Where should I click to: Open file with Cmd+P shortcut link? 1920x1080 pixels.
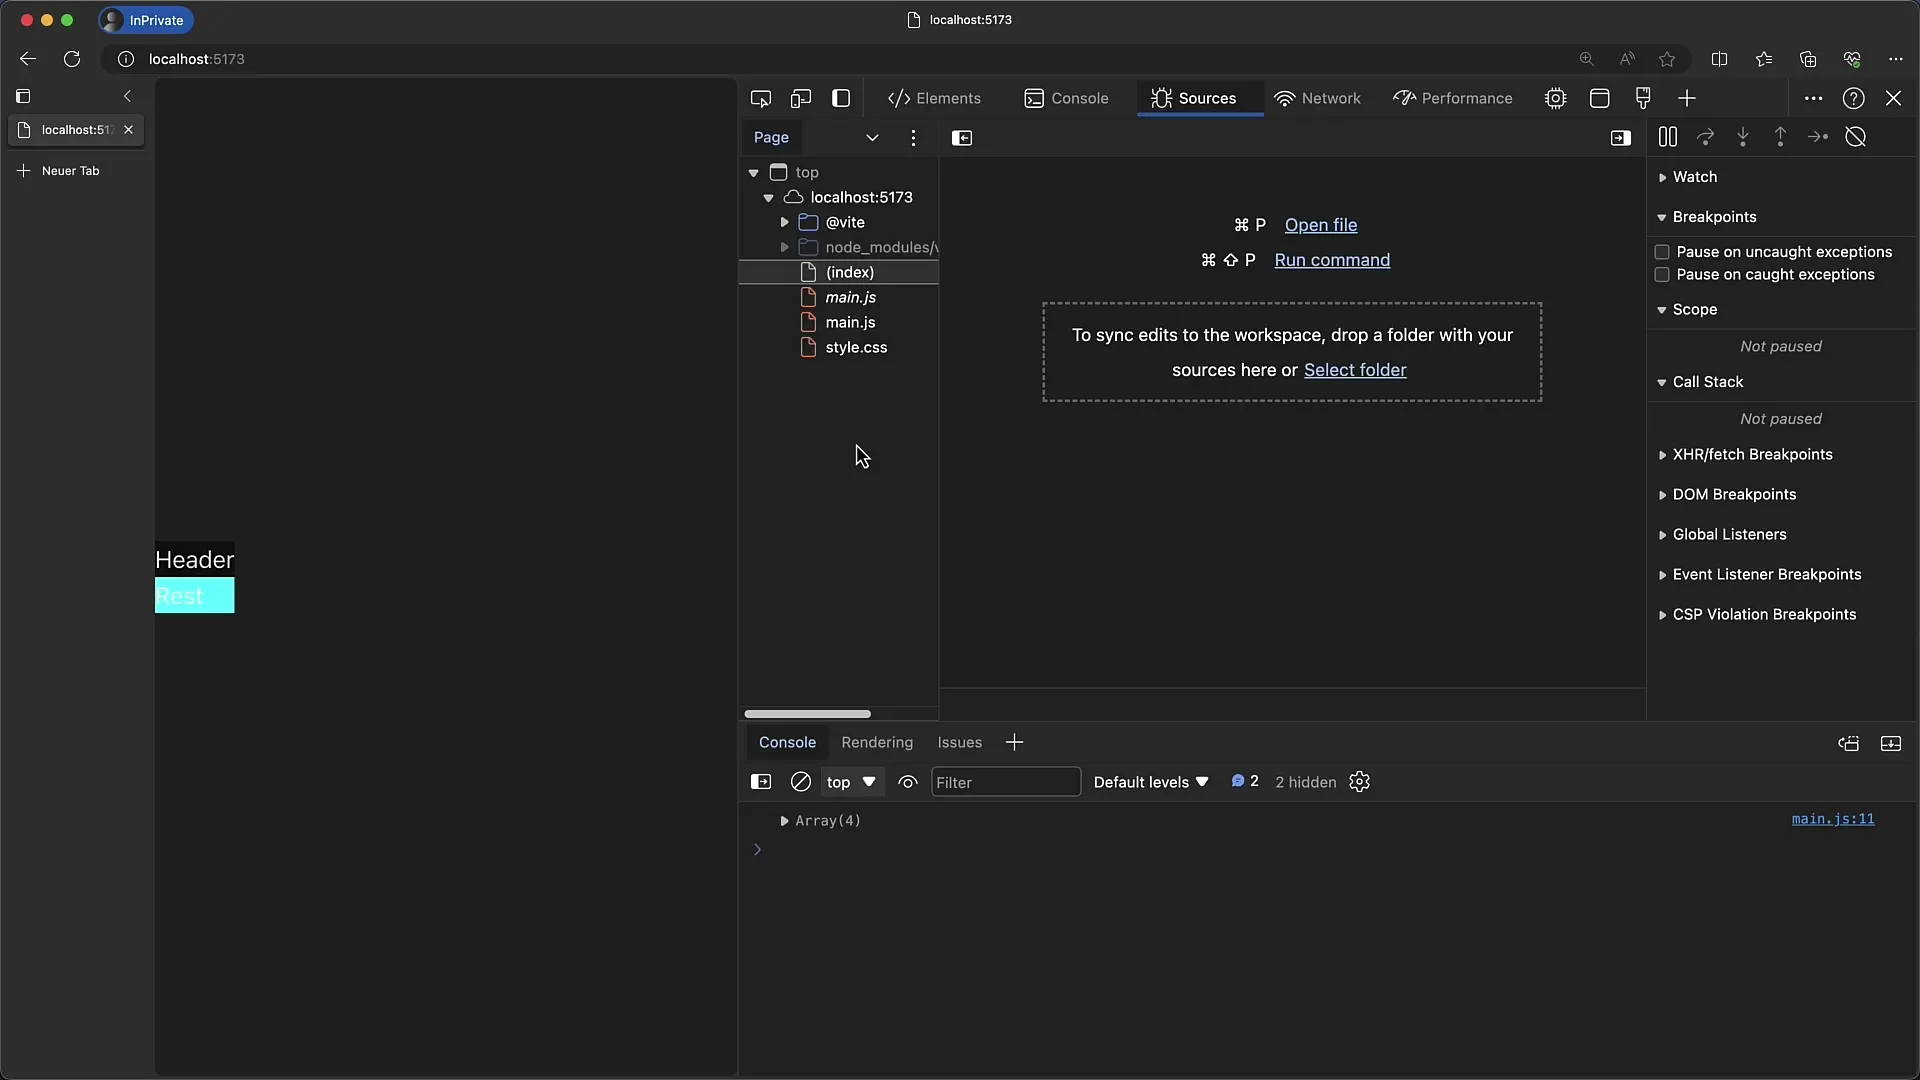1320,224
